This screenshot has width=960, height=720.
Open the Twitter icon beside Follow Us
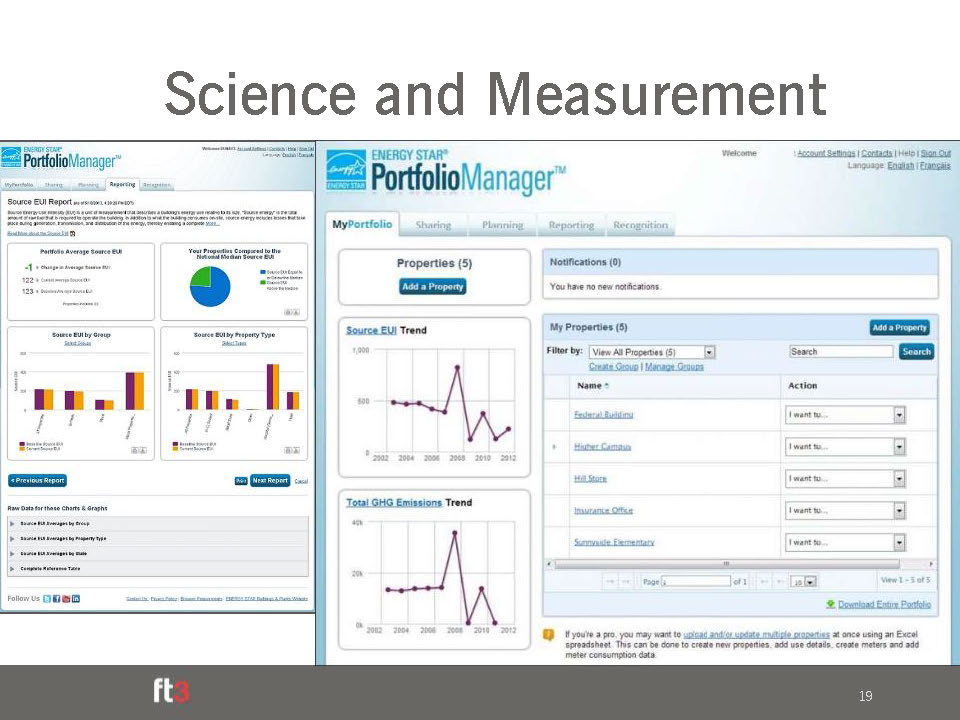(x=47, y=599)
